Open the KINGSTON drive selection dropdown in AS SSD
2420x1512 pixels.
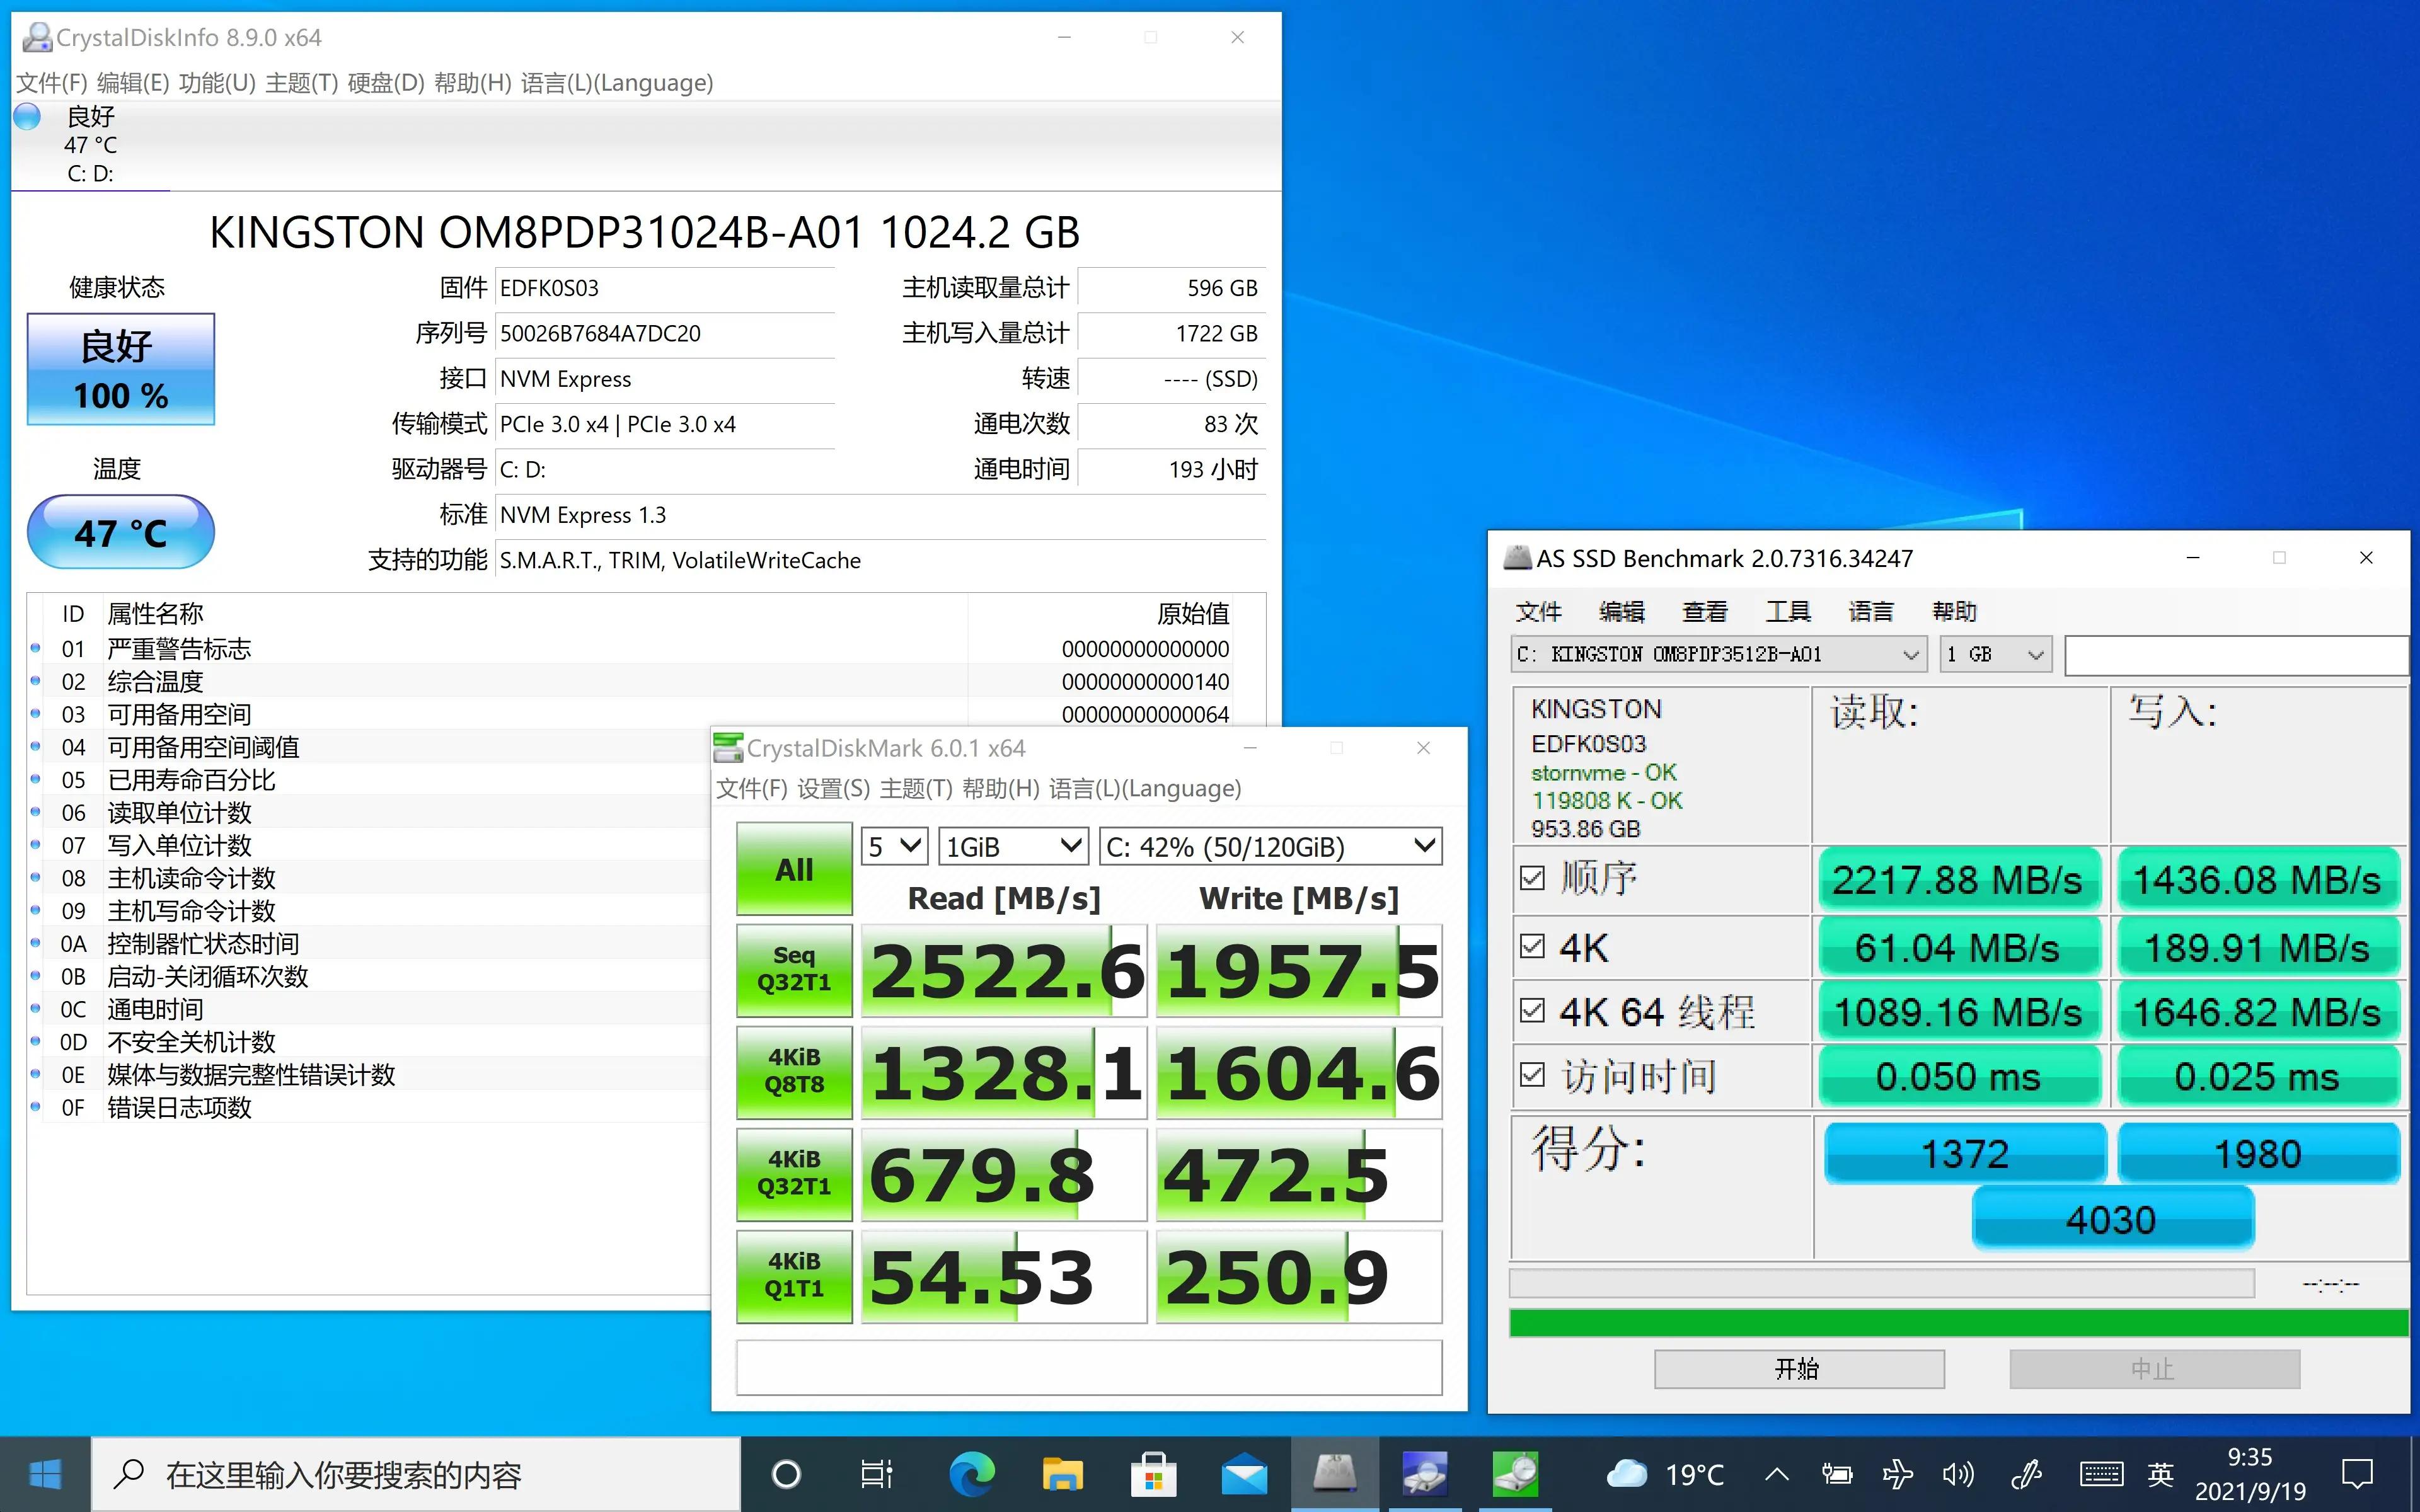click(x=1718, y=654)
